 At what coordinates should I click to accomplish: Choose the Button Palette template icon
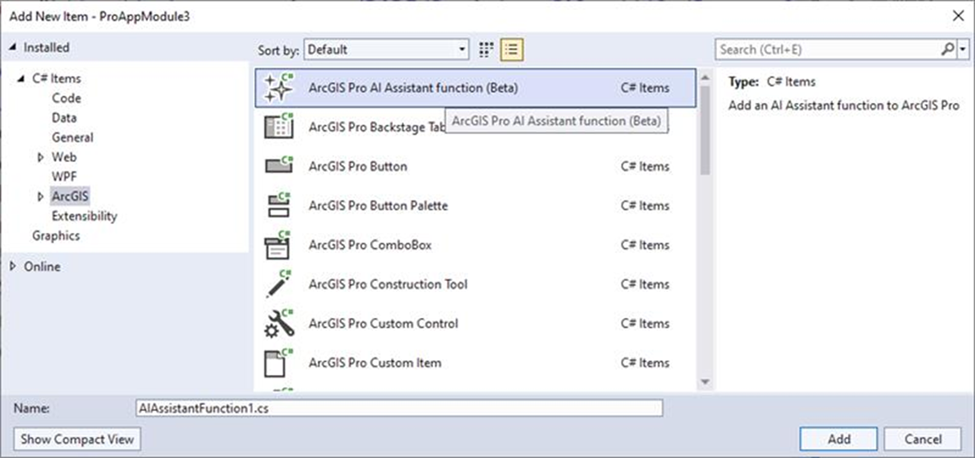point(277,206)
